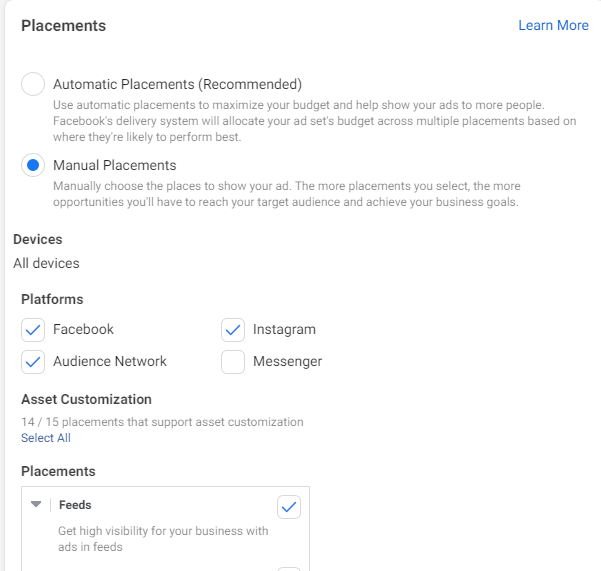The image size is (601, 571).
Task: Click the Automatic Placements (Recommended) label
Action: (x=177, y=85)
